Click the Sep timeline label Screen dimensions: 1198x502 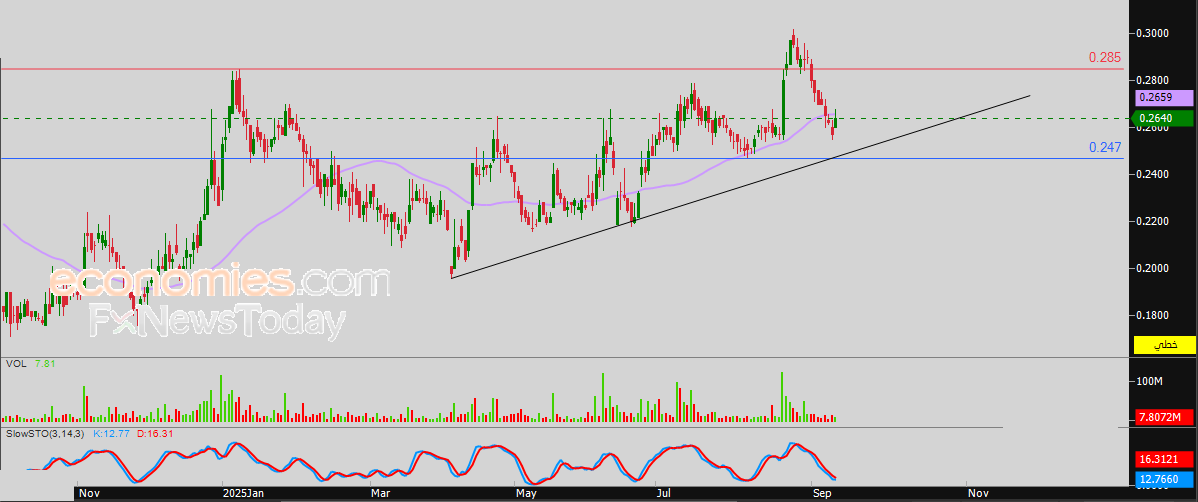(x=824, y=494)
